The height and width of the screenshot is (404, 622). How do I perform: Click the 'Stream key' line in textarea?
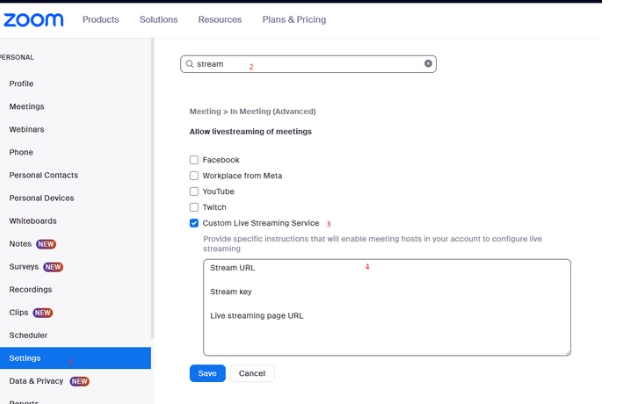[231, 292]
